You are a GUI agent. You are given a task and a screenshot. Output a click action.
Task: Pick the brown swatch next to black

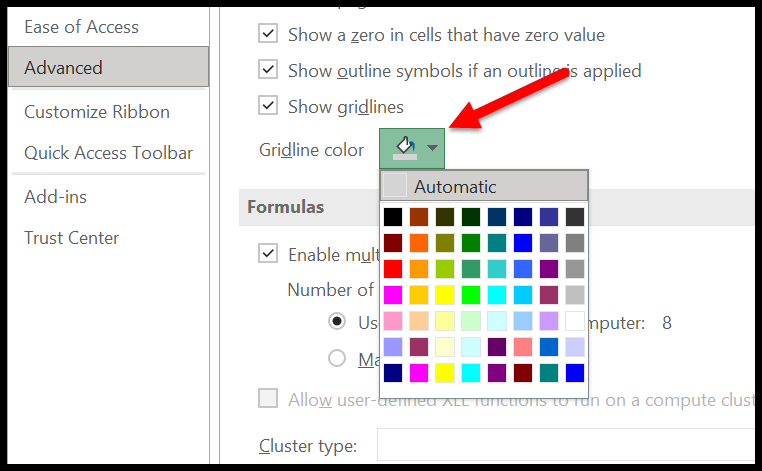(419, 217)
